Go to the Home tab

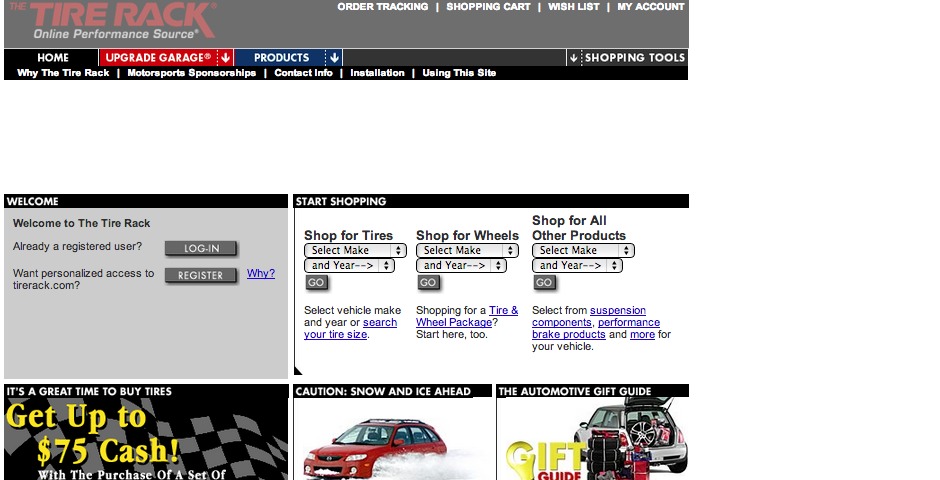click(x=53, y=58)
